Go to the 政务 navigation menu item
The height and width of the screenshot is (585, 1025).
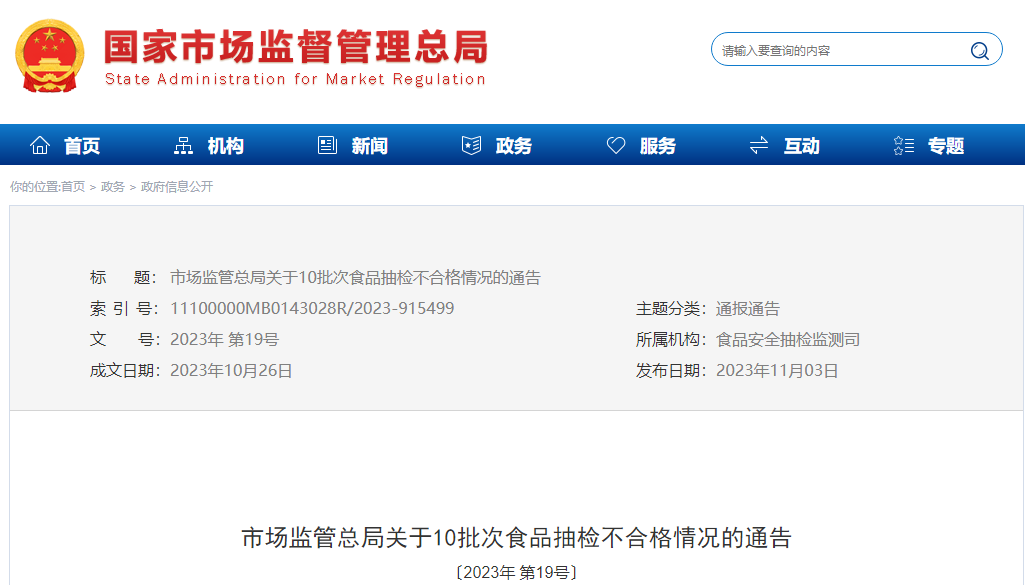tap(514, 146)
